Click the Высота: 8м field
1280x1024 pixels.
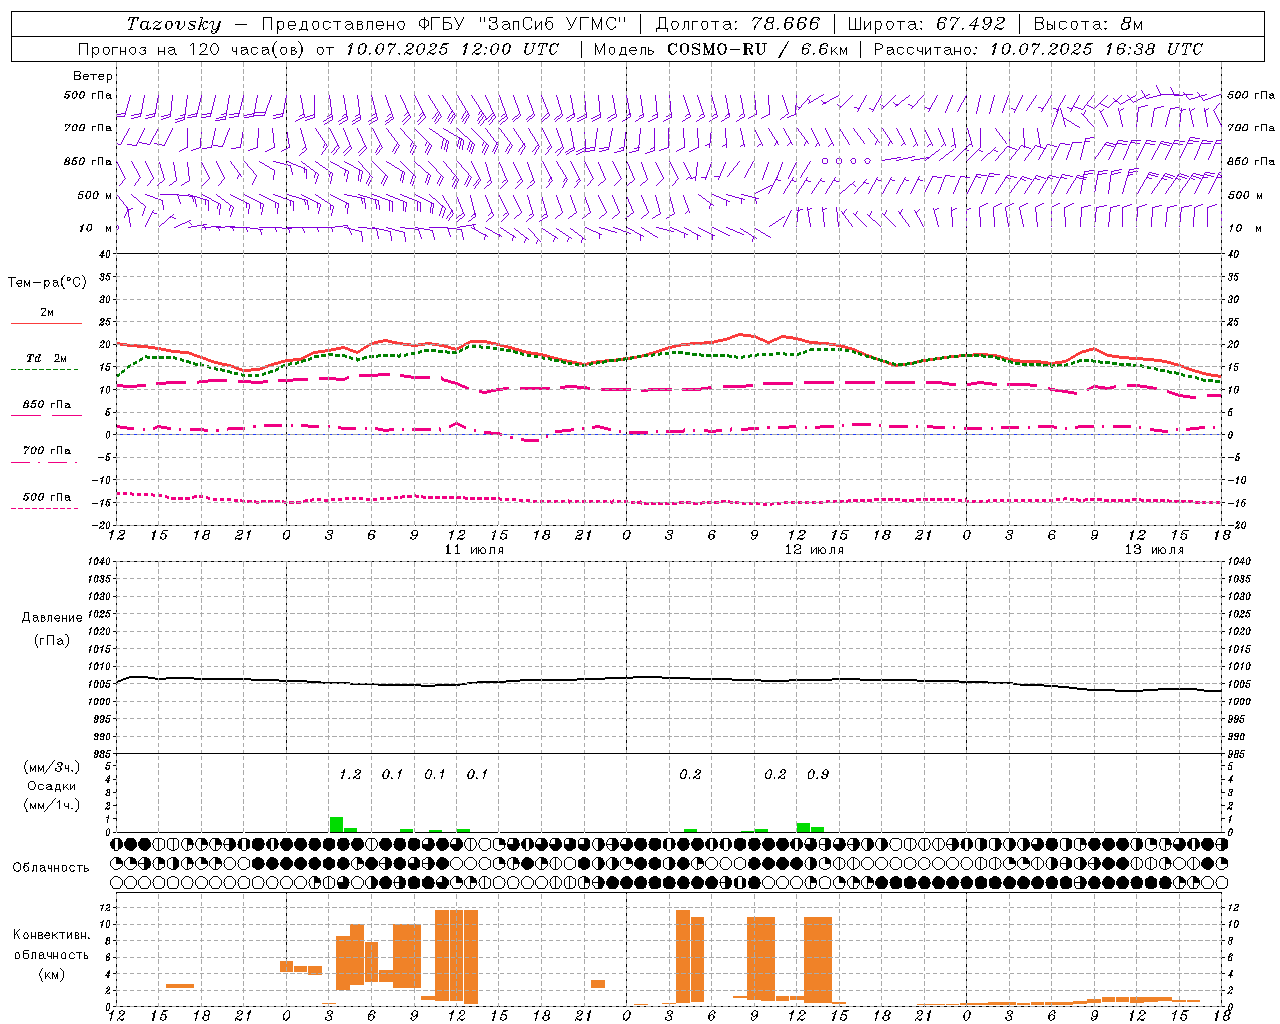click(1088, 24)
